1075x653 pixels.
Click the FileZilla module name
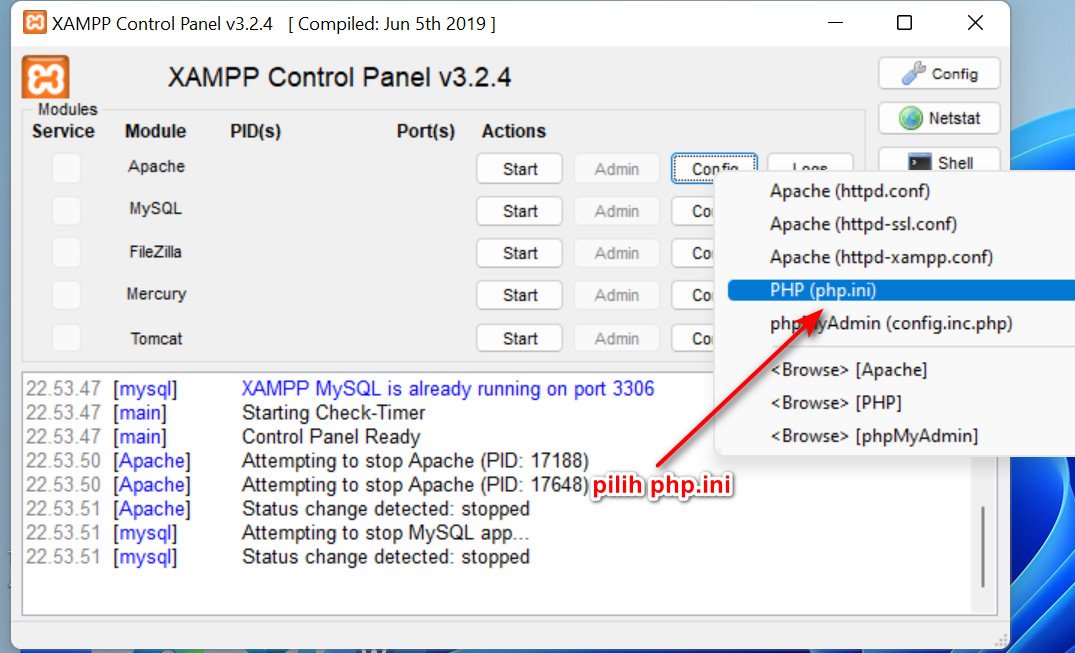pyautogui.click(x=156, y=252)
